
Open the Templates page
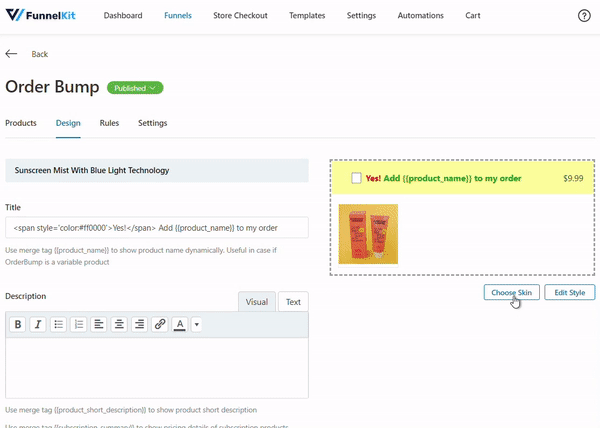(307, 16)
